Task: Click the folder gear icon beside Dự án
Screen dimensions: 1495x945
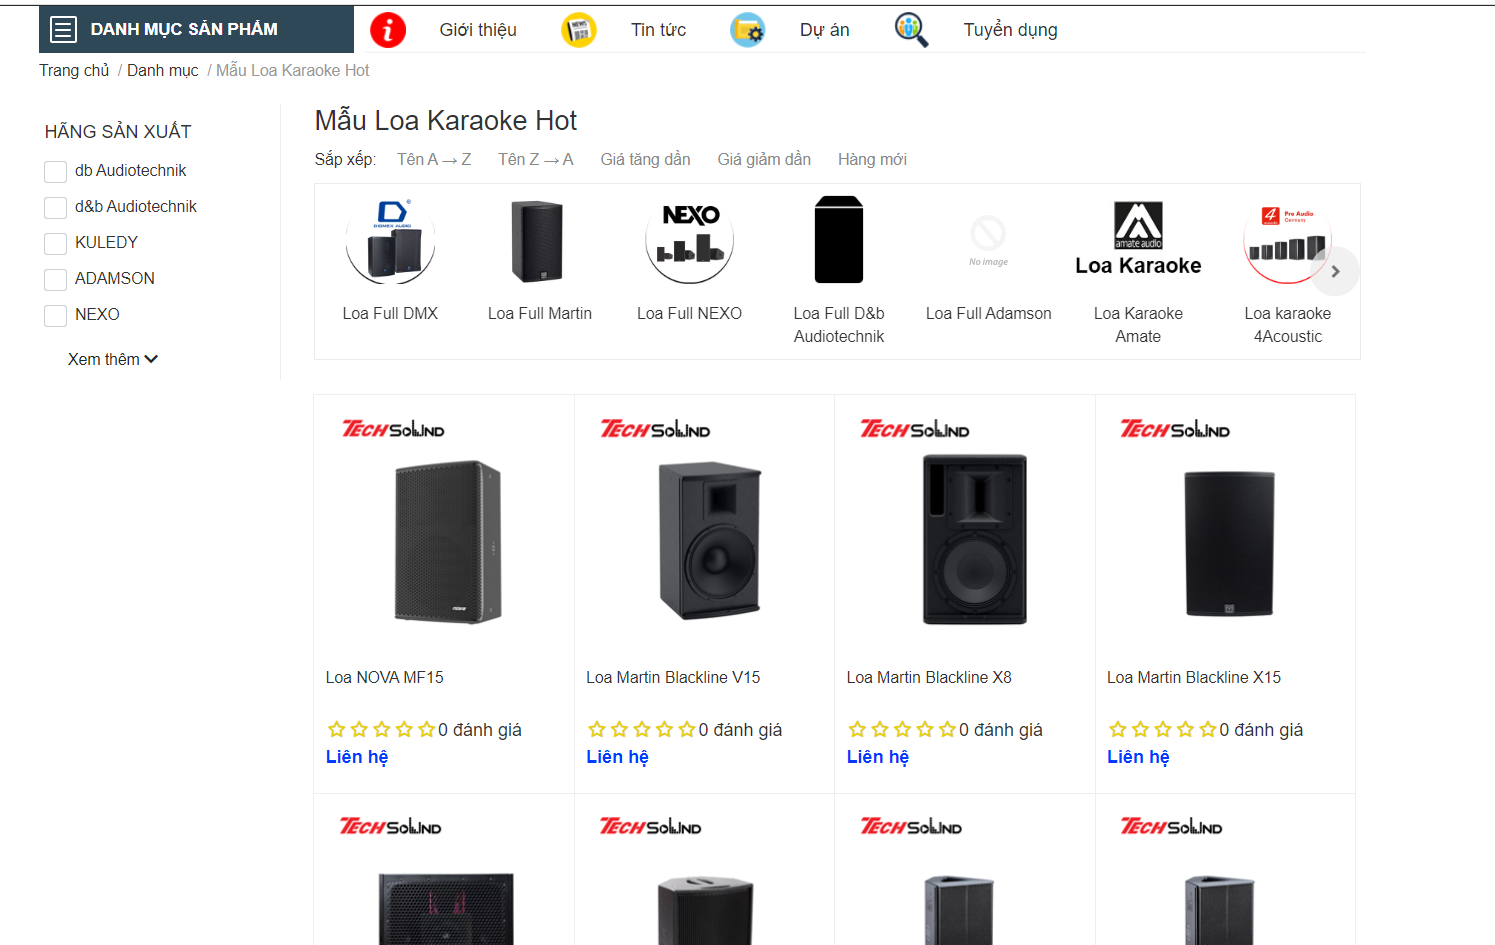Action: (747, 30)
